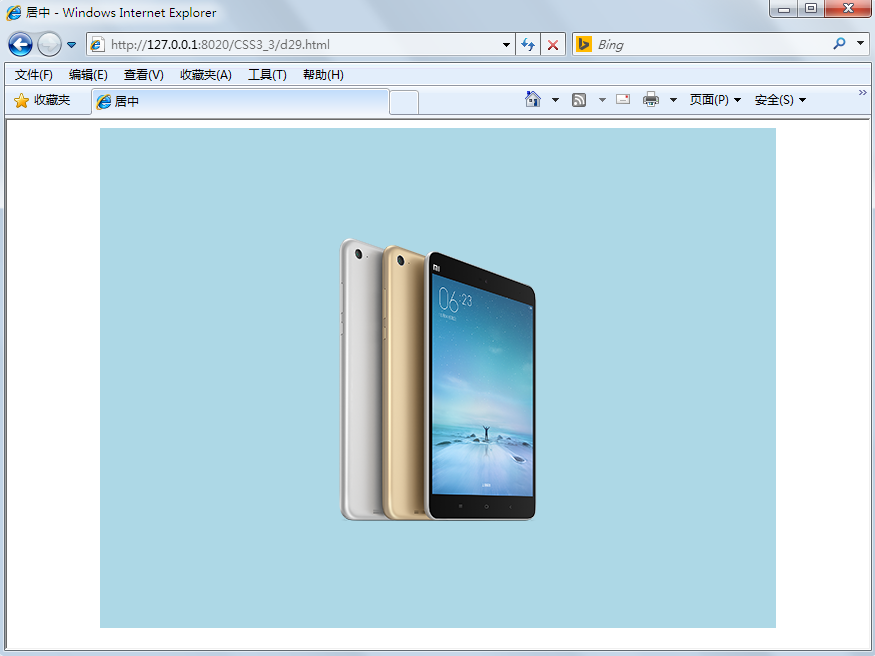Open a new blank tab
This screenshot has width=875, height=656.
[x=404, y=102]
